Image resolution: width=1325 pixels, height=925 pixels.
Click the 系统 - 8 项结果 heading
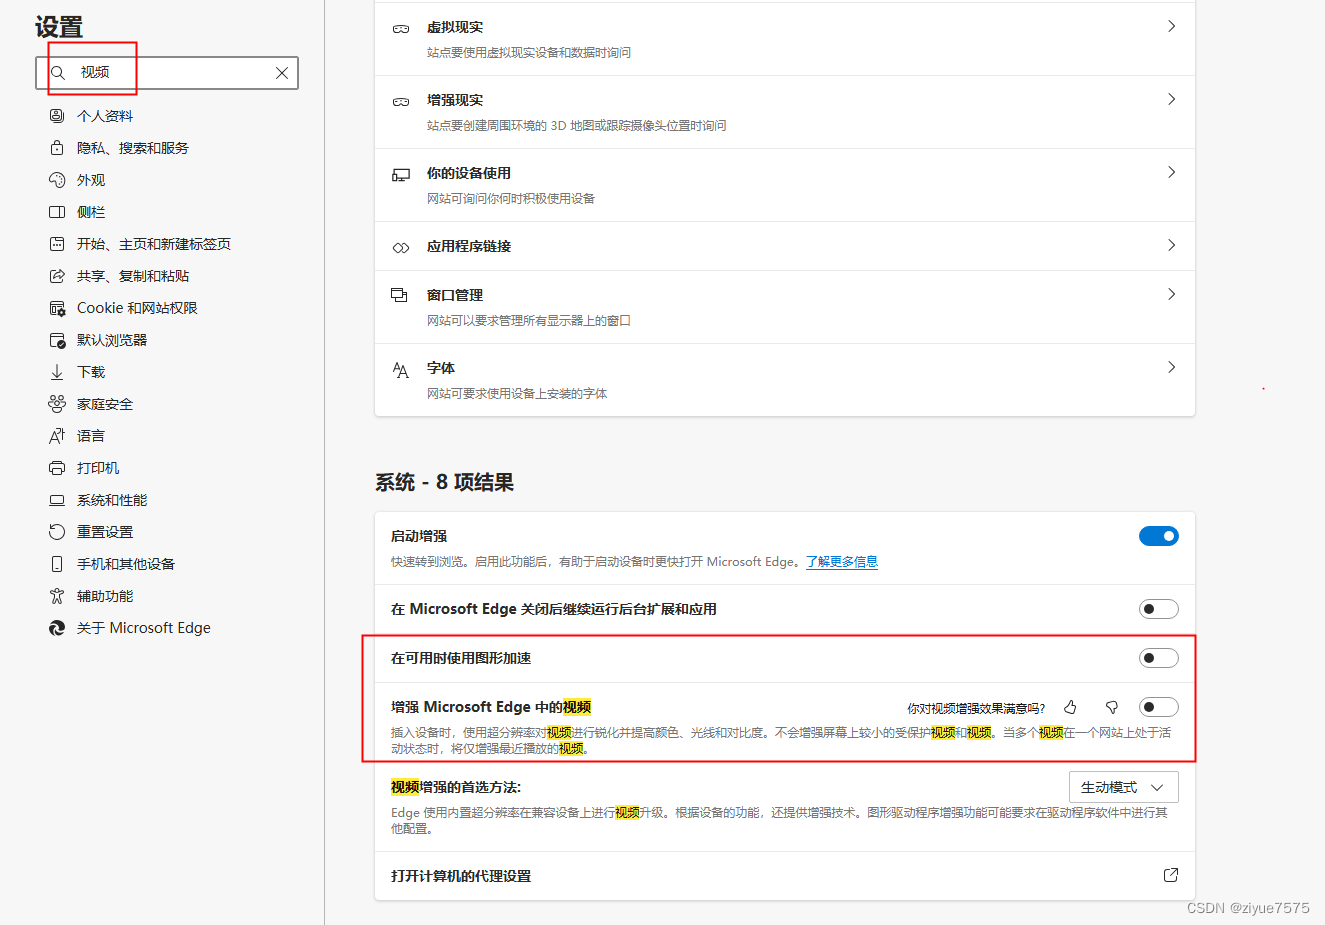pyautogui.click(x=444, y=482)
